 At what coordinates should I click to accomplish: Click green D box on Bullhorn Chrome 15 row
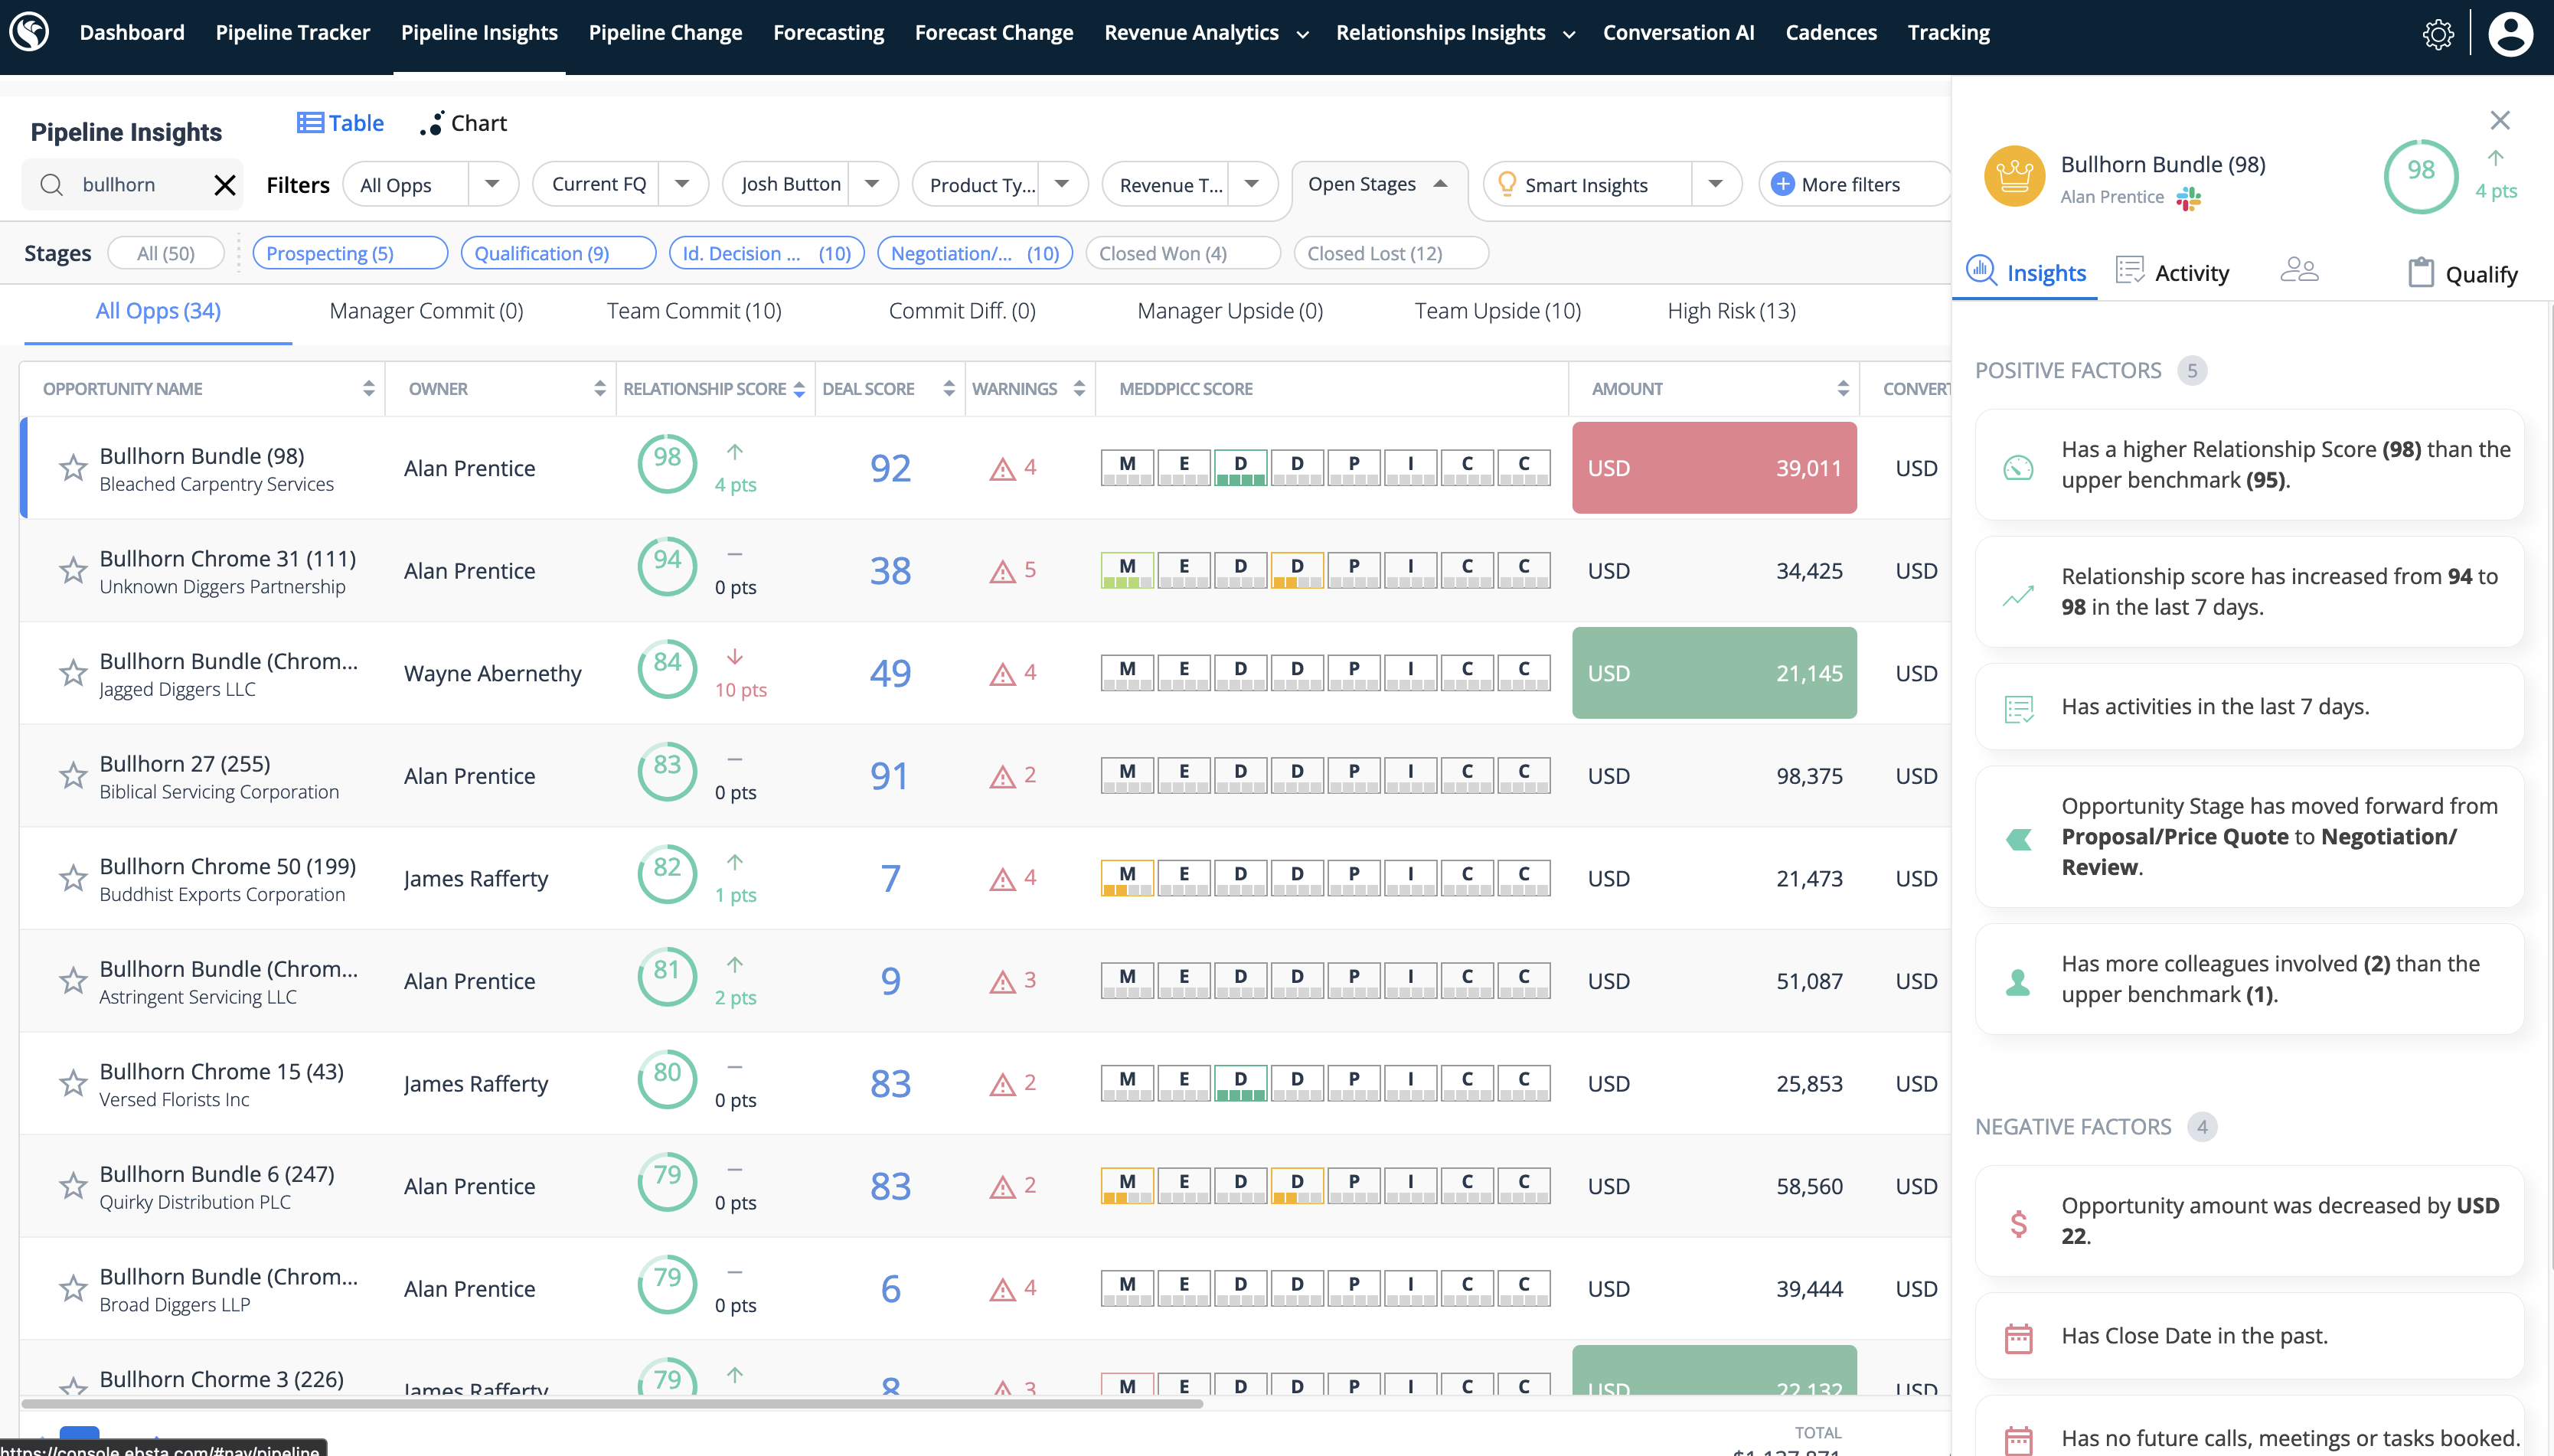[x=1240, y=1082]
